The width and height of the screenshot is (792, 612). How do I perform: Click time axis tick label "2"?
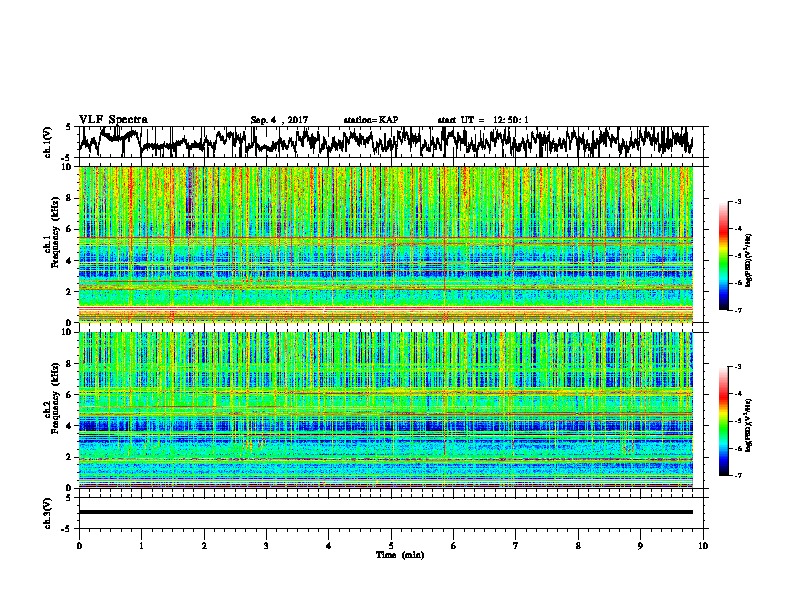[204, 546]
